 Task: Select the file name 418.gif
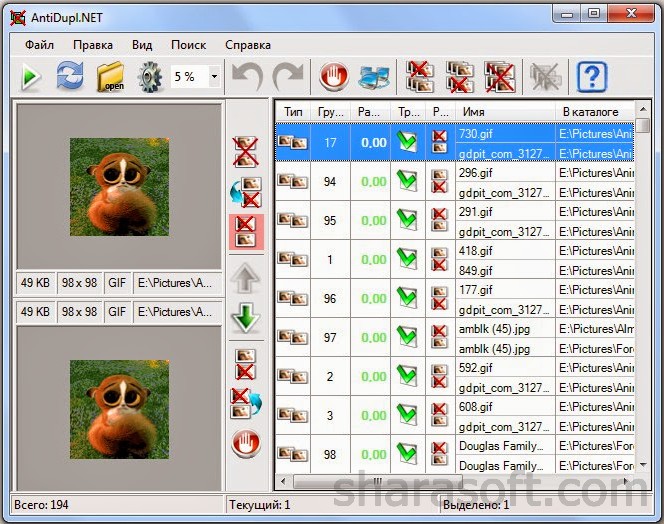[x=476, y=251]
